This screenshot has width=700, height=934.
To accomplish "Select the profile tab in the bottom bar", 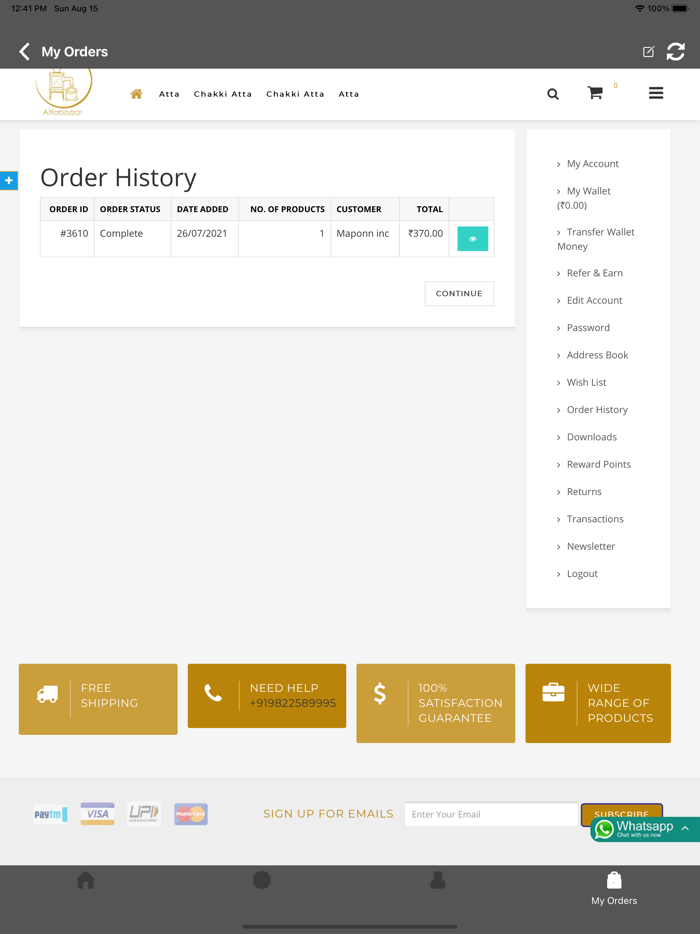I will click(x=438, y=880).
